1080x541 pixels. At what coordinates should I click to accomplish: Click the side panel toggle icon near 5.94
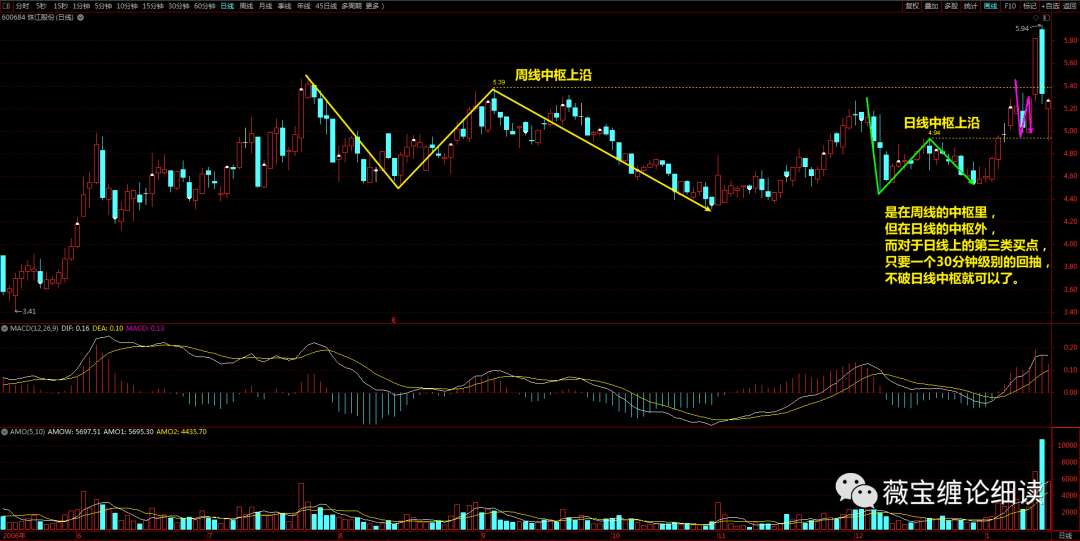point(1046,18)
